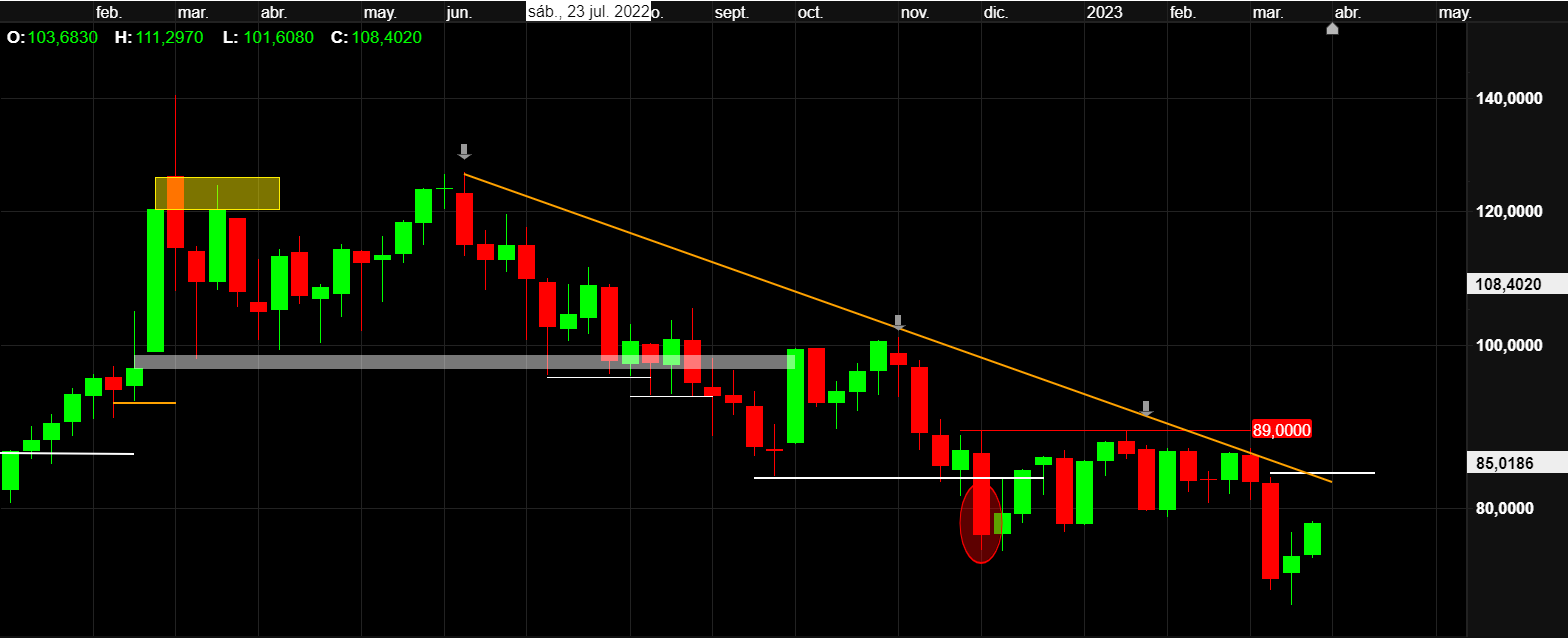Click the gray marker below the abr. label
The image size is (1568, 638).
click(x=1332, y=28)
